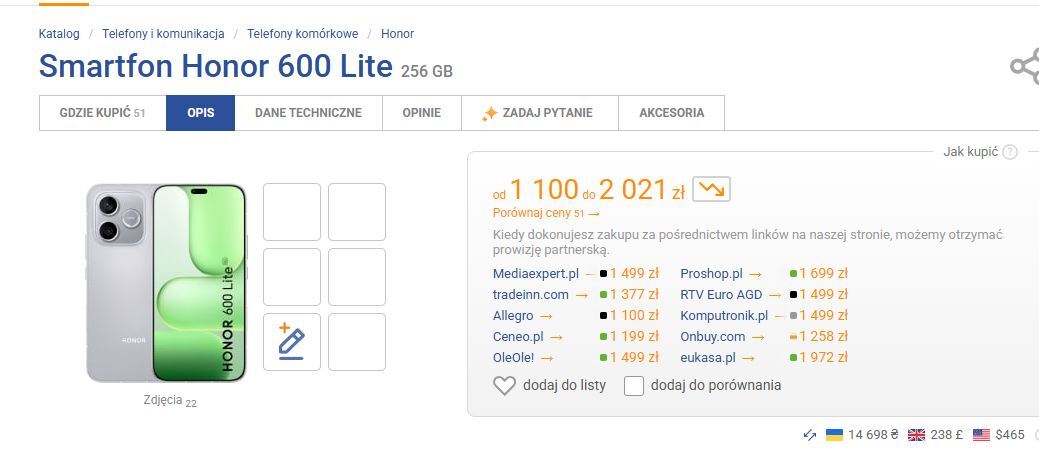Click the dodaj do listy label
1039x460 pixels.
pyautogui.click(x=565, y=385)
